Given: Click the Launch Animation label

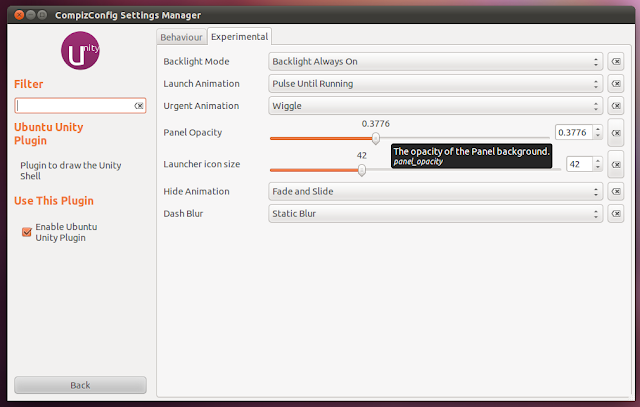Looking at the screenshot, I should [x=201, y=84].
